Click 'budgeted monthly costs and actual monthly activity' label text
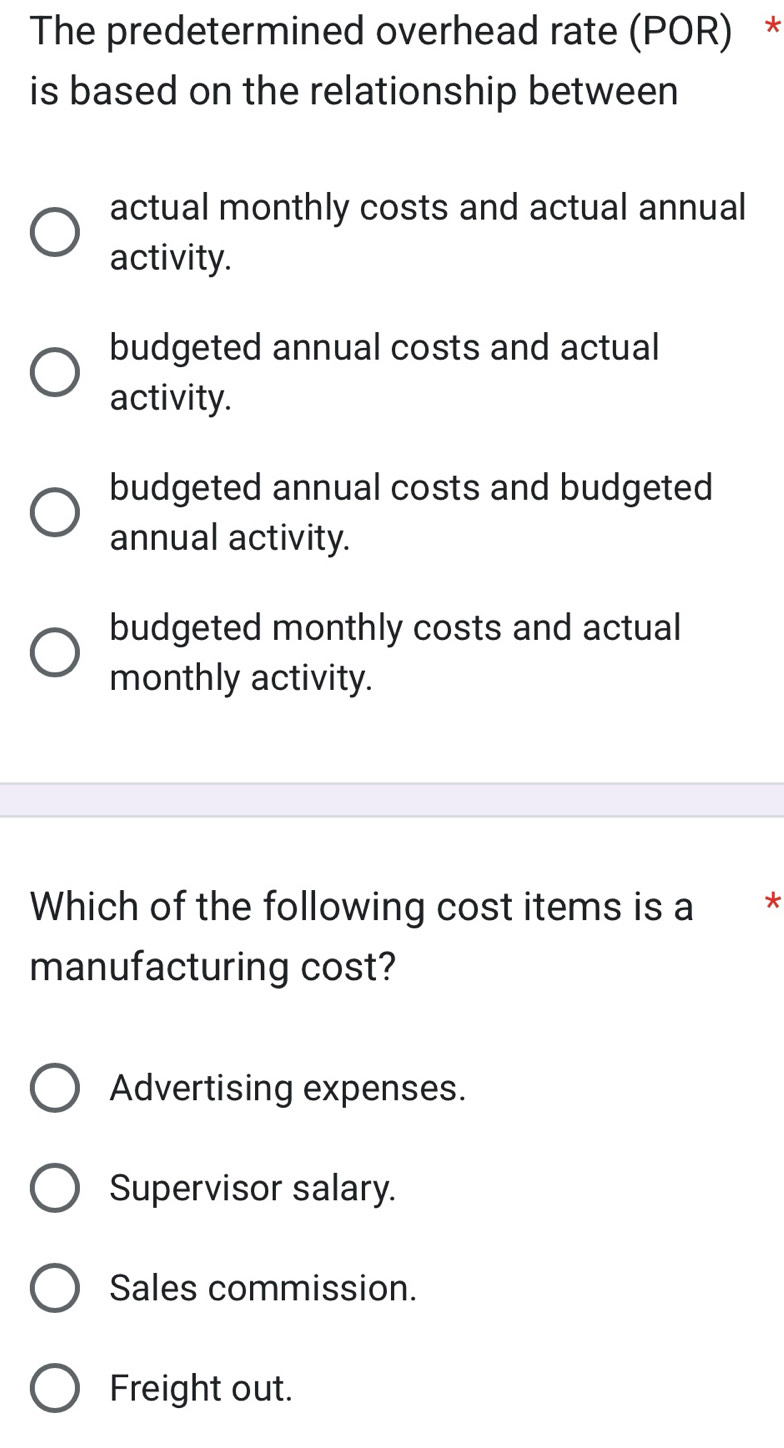This screenshot has height=1448, width=784. point(395,652)
